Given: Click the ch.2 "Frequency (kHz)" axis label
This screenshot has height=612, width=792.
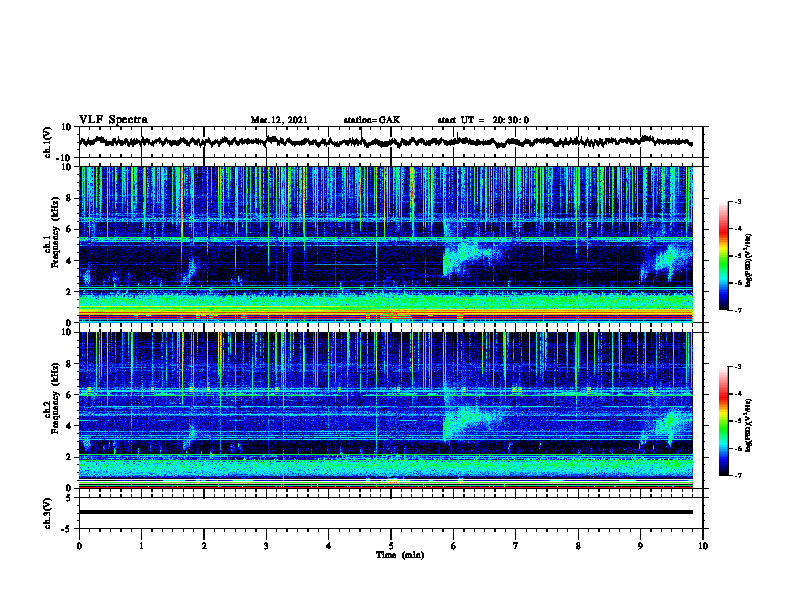Looking at the screenshot, I should (55, 398).
